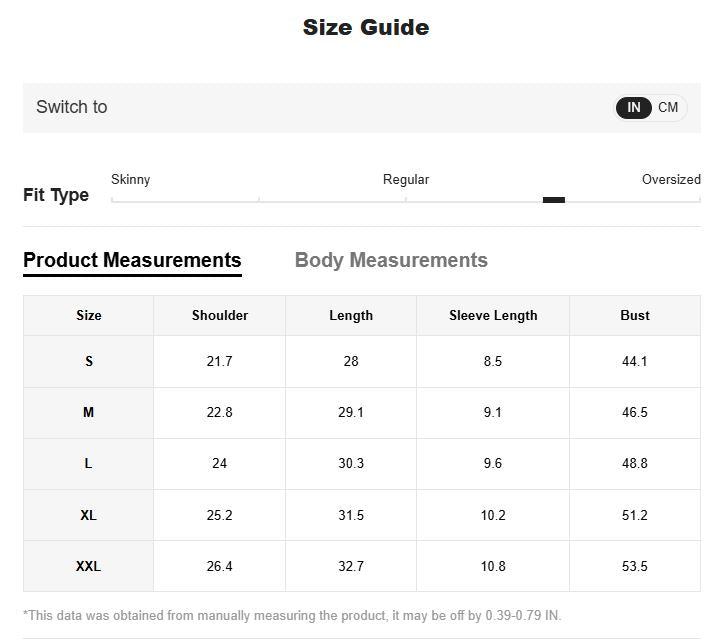Open the Body Measurements tab
Viewport: 722px width, 644px height.
[391, 260]
